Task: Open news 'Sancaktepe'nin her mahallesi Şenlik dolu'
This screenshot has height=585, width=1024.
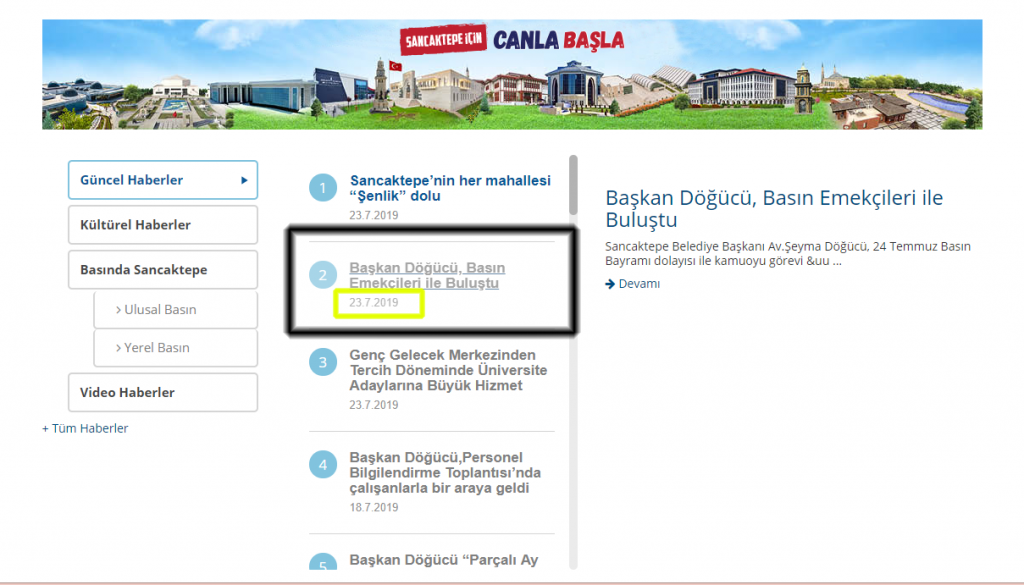Action: coord(449,188)
